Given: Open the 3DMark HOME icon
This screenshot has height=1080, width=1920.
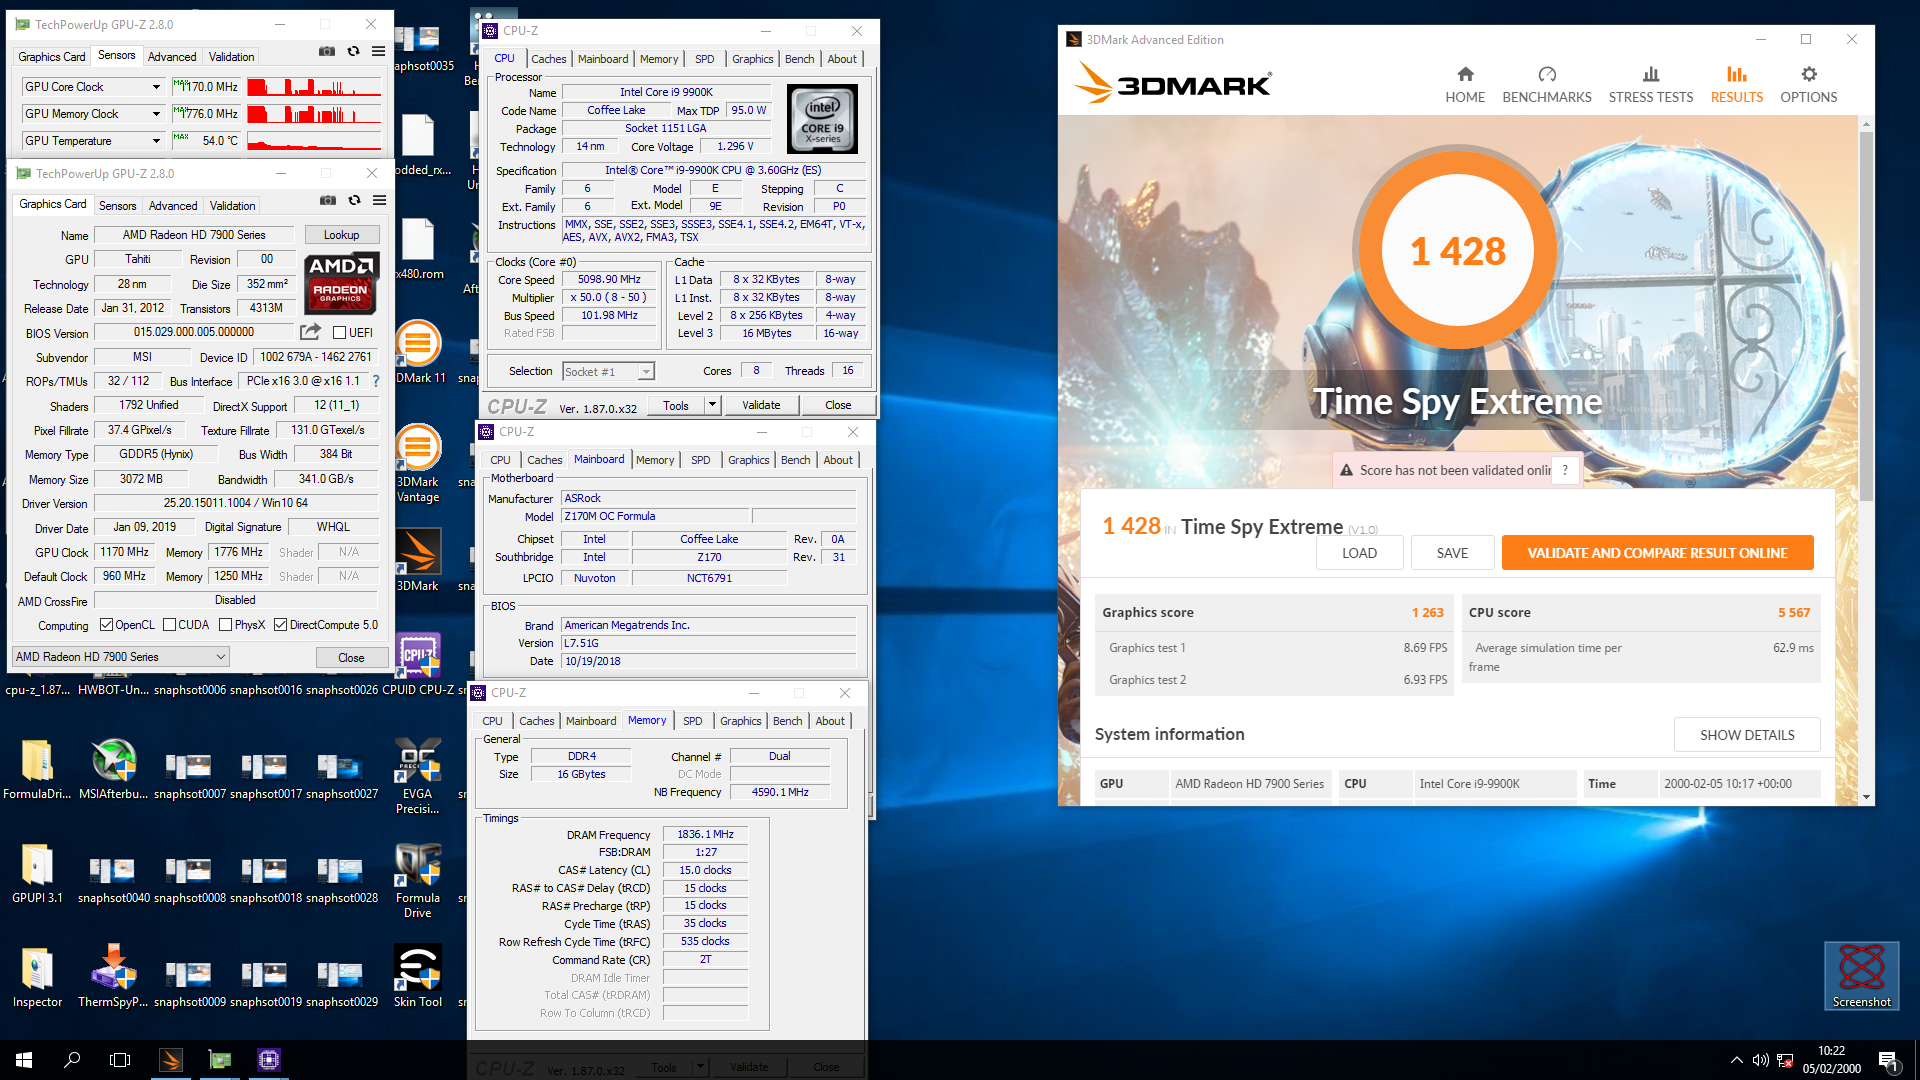Looking at the screenshot, I should coord(1465,74).
